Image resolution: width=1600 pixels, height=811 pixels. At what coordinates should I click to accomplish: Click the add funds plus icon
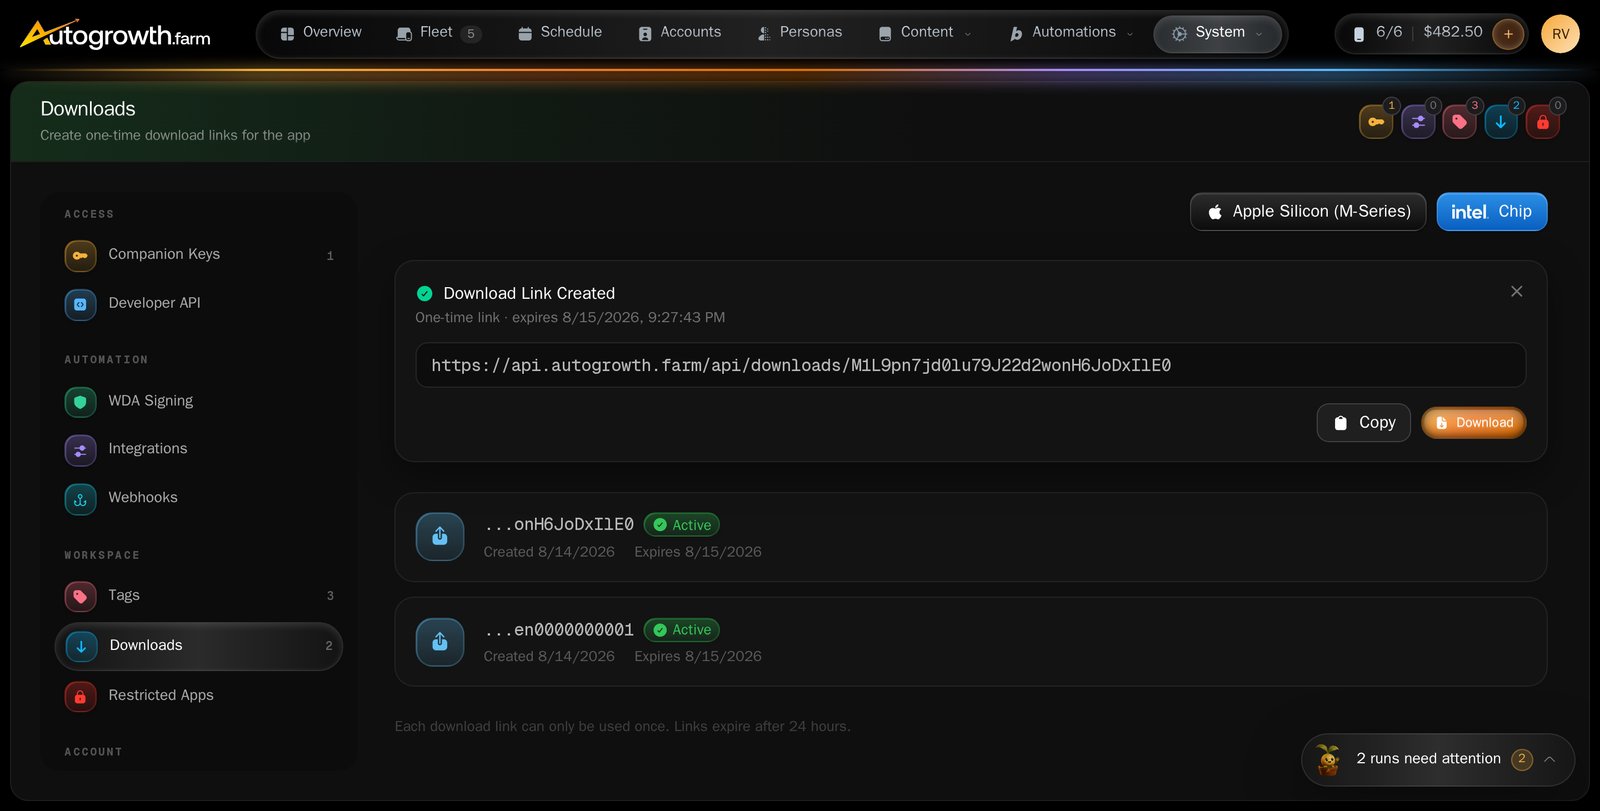(x=1508, y=34)
